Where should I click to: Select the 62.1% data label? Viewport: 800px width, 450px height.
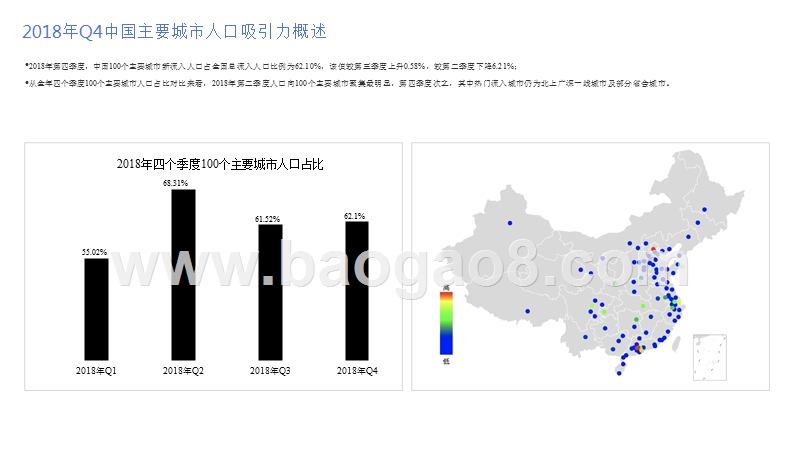tap(355, 216)
